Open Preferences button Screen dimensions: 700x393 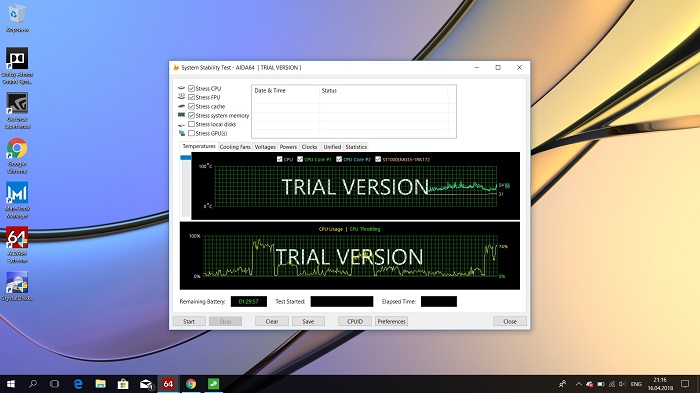(391, 321)
